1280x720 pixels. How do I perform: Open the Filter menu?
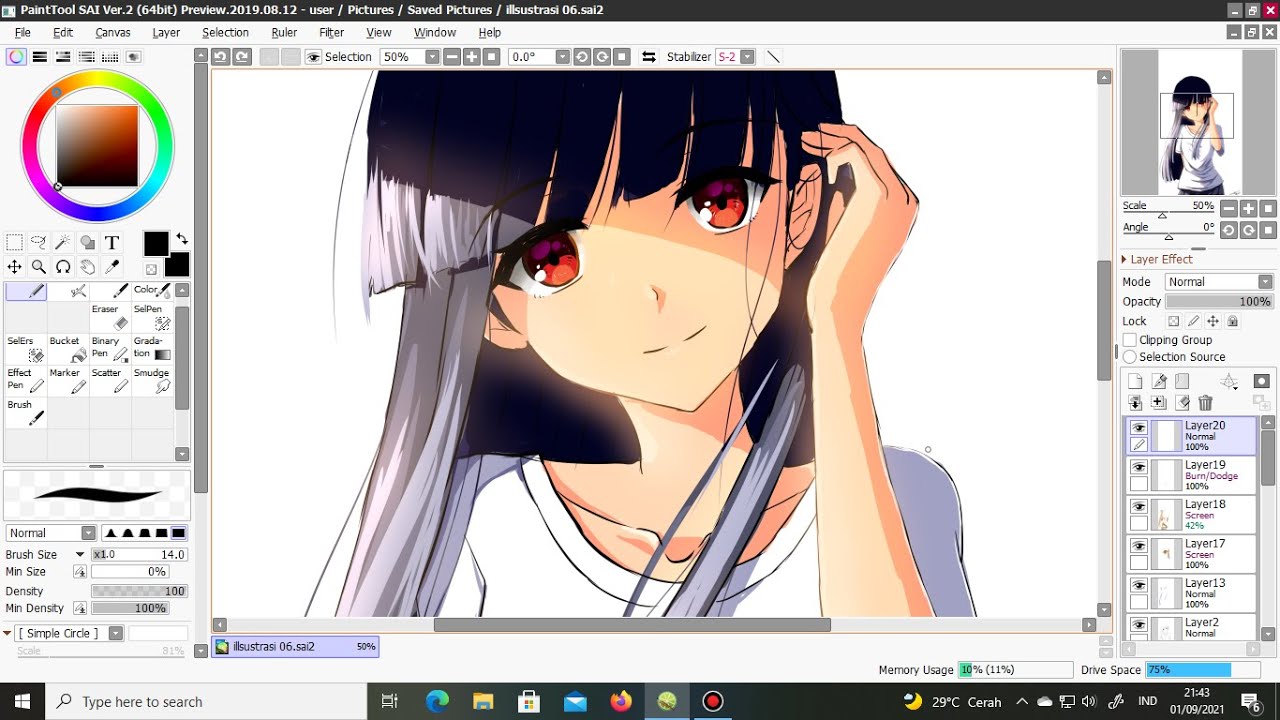coord(332,32)
